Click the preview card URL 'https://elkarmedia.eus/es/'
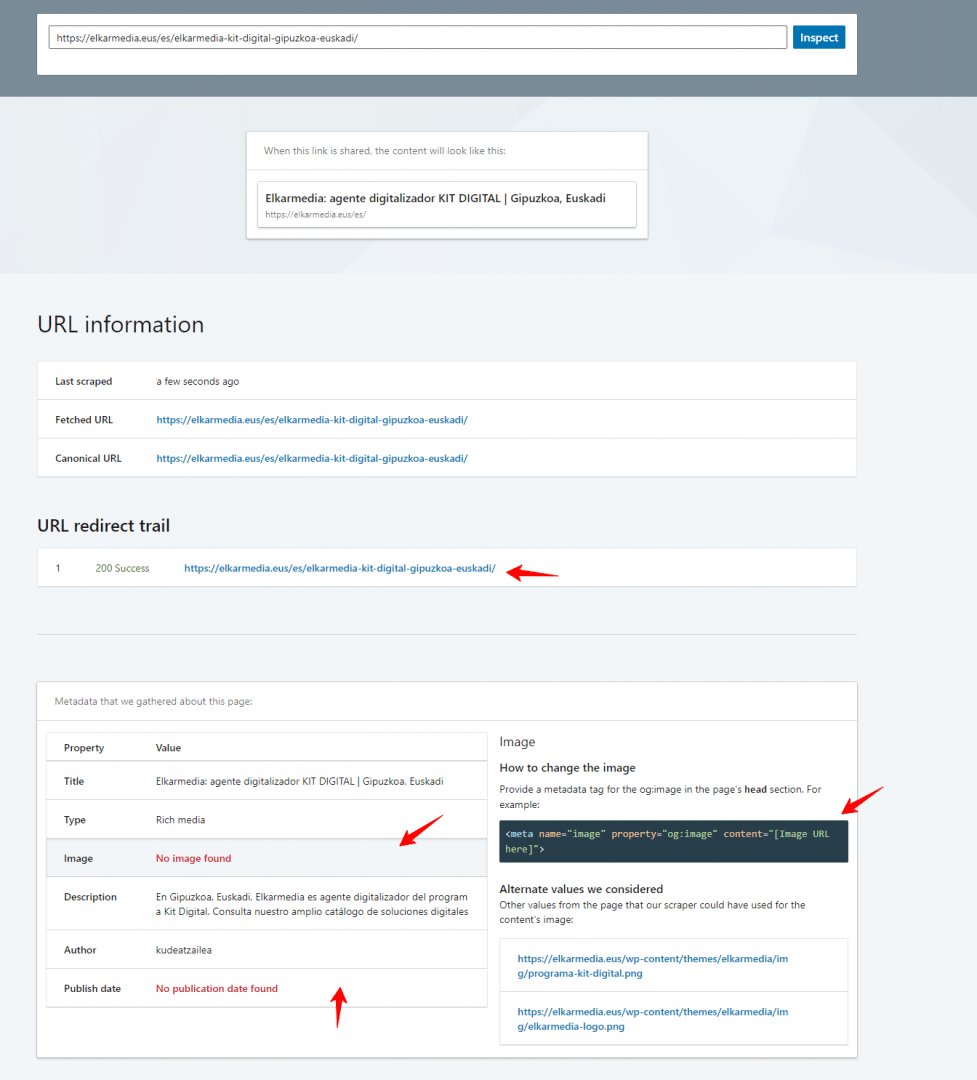 pos(316,215)
